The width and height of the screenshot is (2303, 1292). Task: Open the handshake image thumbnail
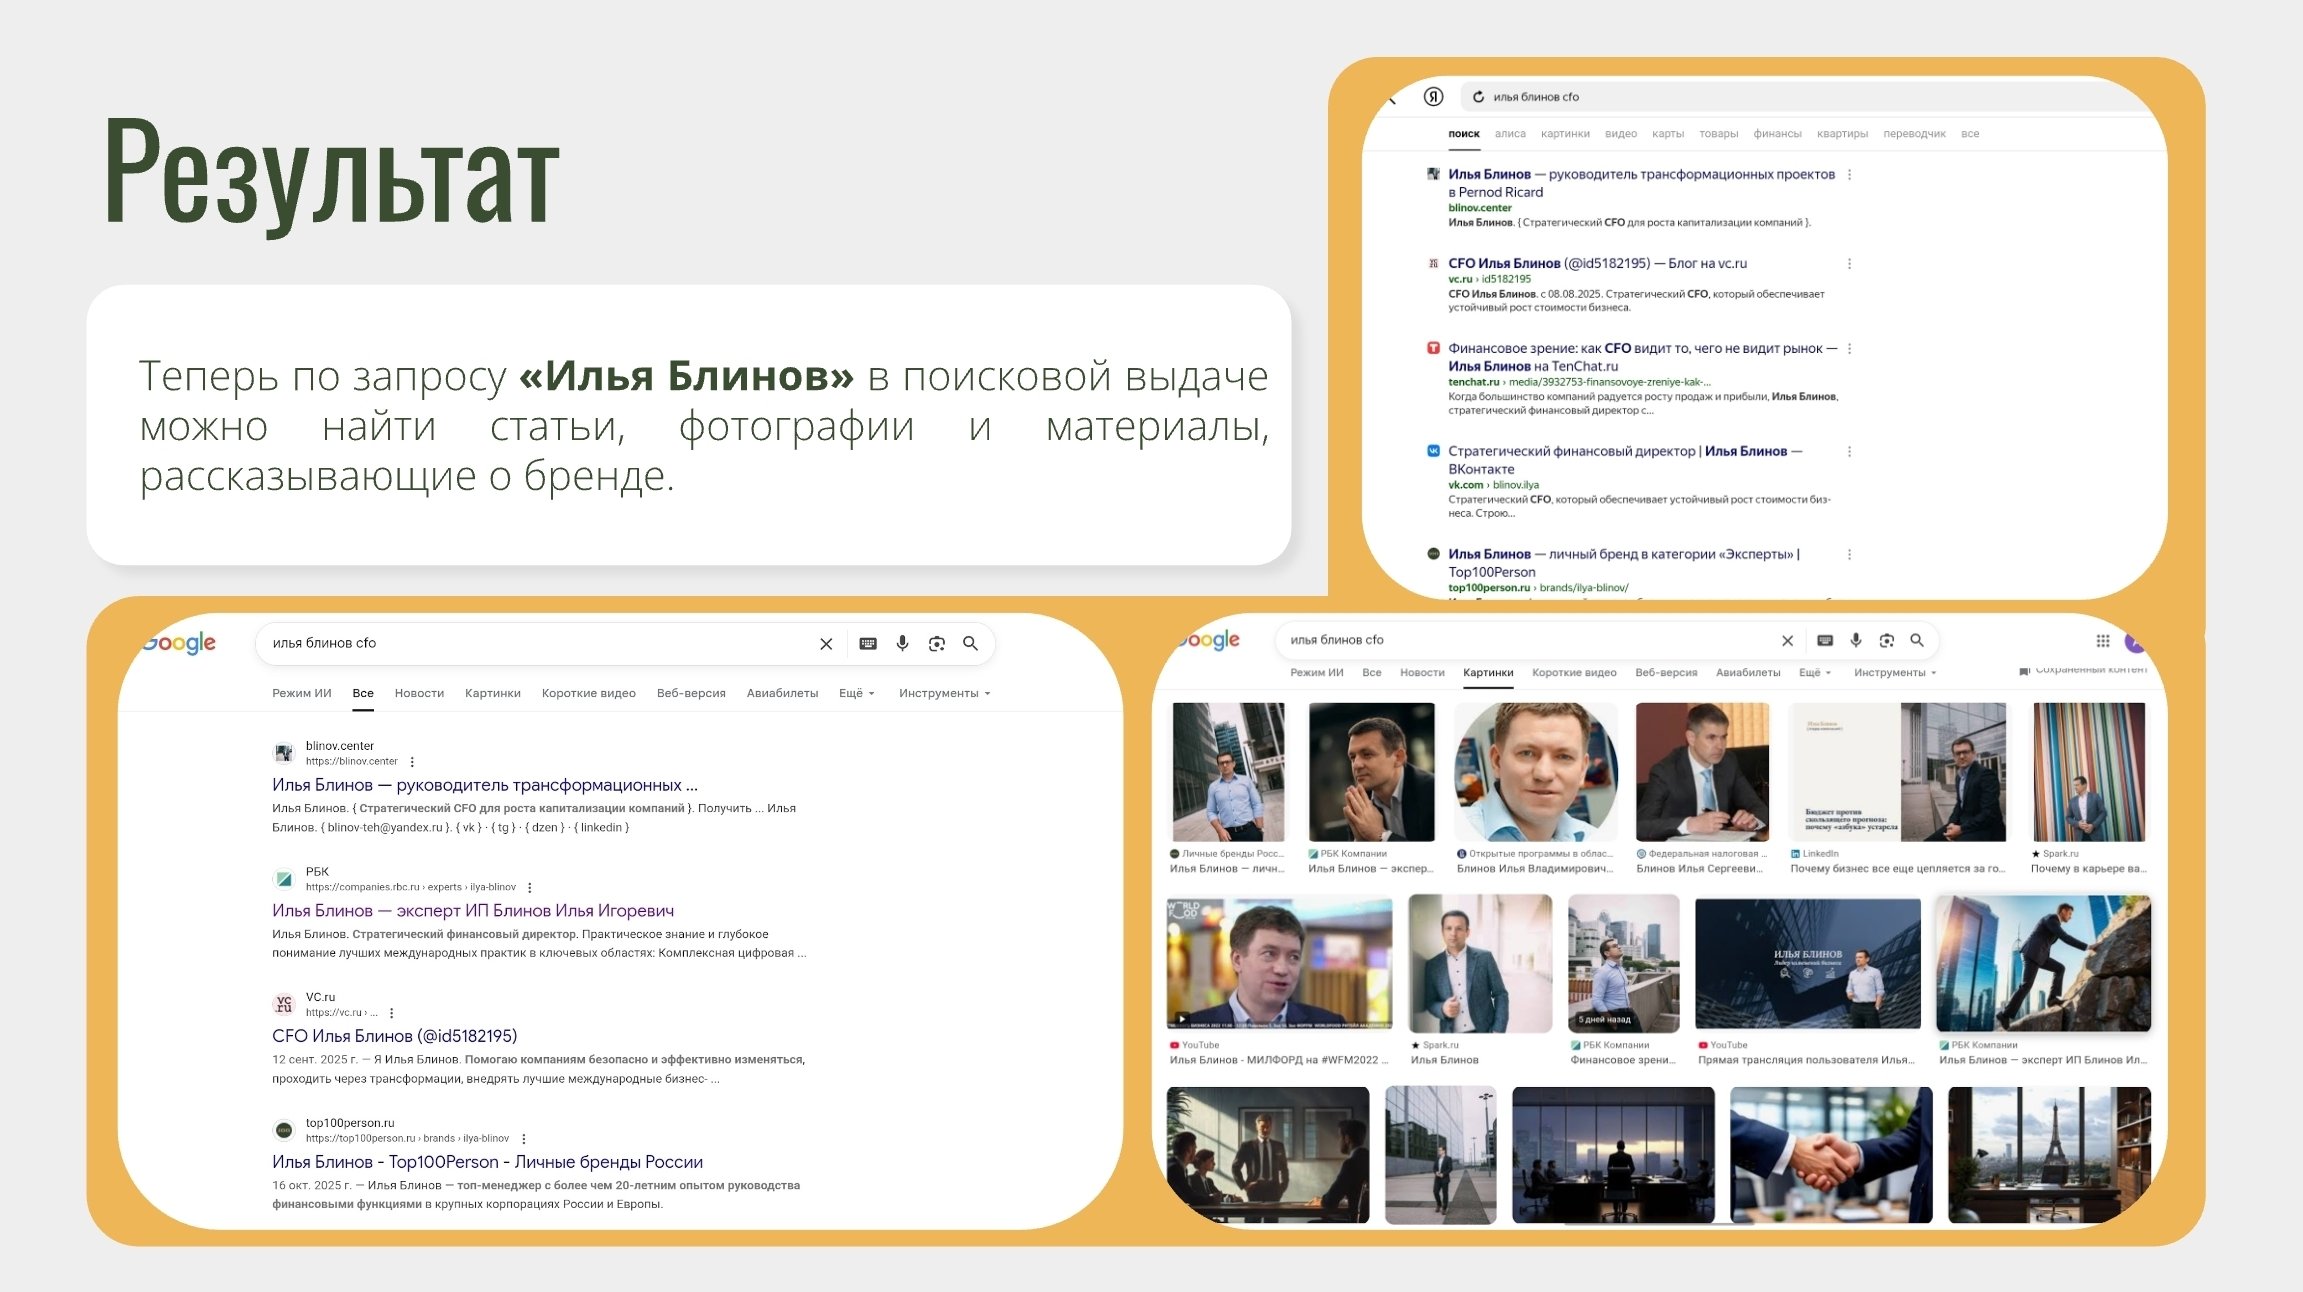coord(1831,1154)
